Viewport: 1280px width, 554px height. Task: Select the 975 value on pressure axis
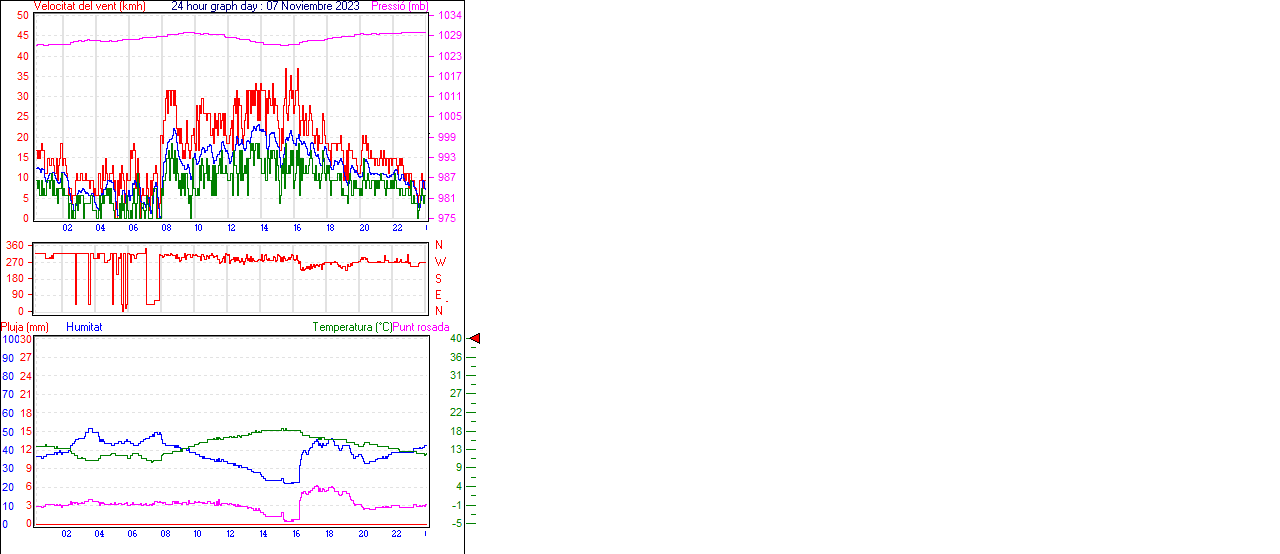447,218
